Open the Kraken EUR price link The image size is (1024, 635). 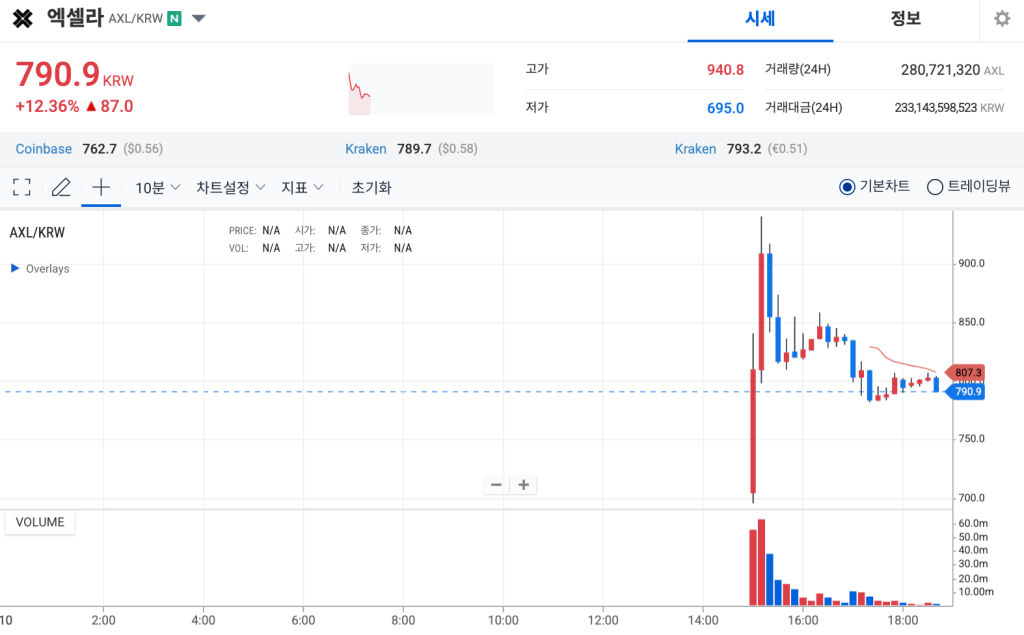pyautogui.click(x=696, y=149)
